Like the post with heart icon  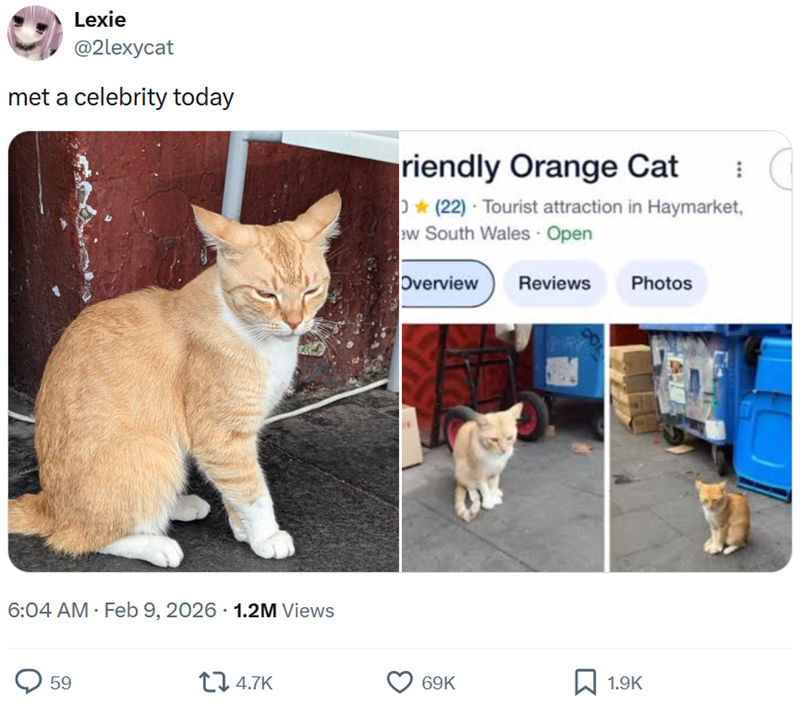point(400,682)
